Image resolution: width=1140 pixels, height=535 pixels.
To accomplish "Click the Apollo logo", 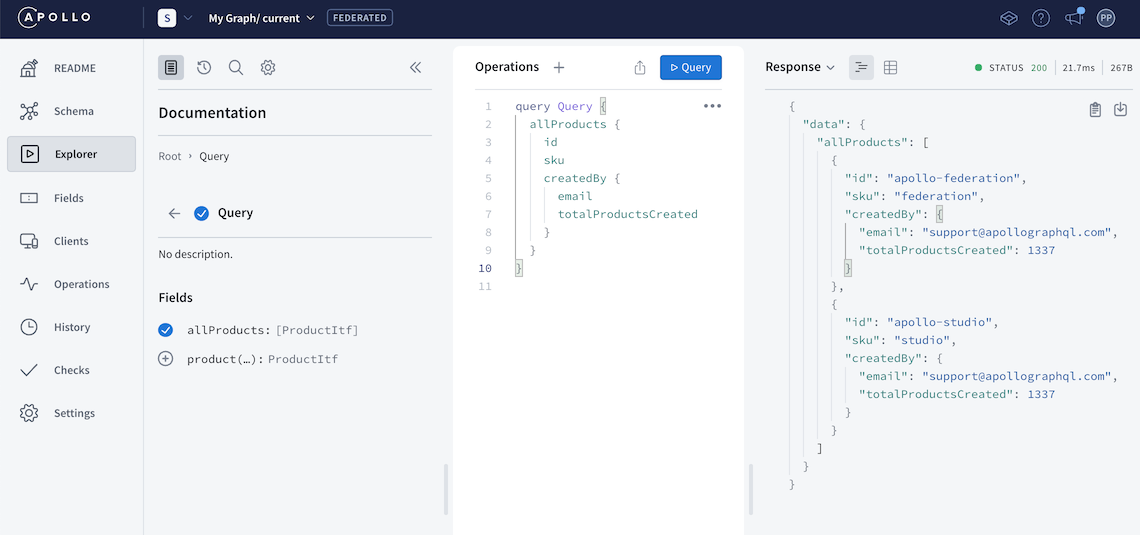I will [55, 17].
